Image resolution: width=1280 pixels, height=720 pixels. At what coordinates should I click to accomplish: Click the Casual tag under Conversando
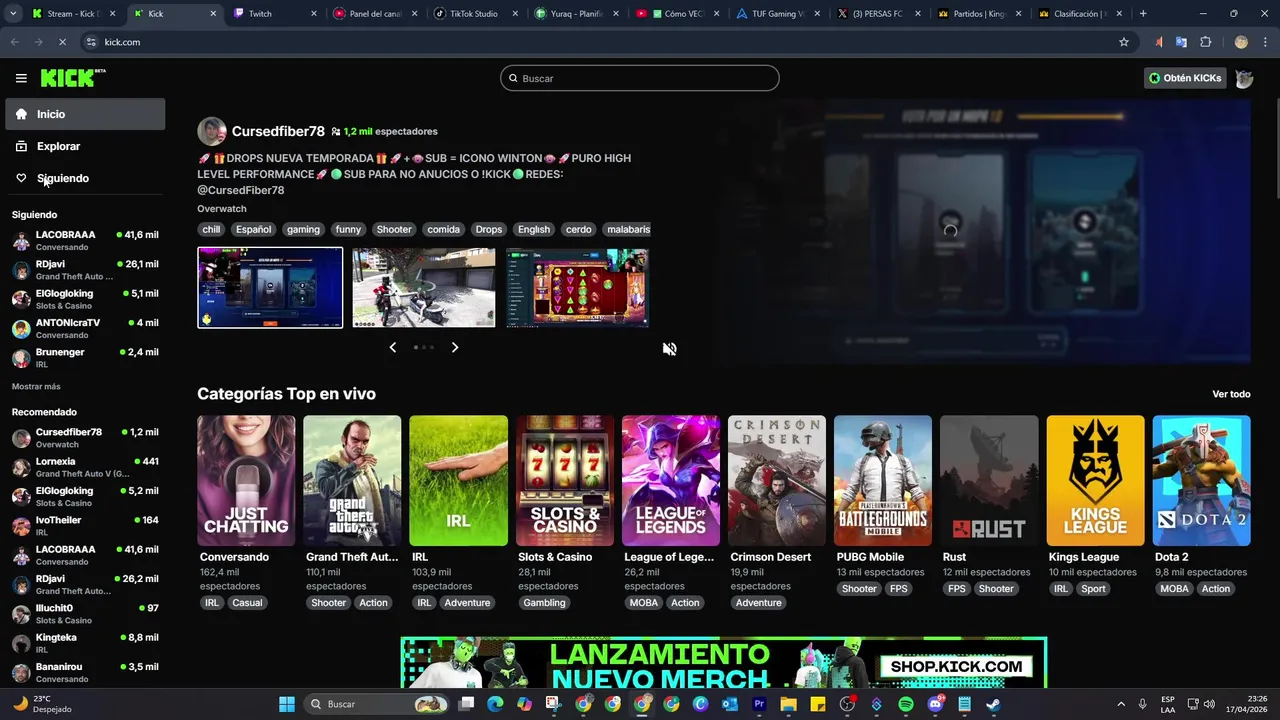tap(247, 603)
